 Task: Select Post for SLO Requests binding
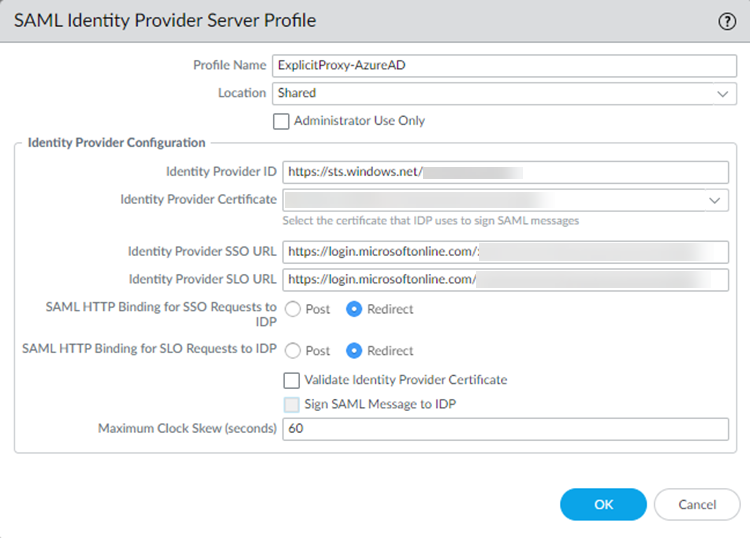[293, 351]
